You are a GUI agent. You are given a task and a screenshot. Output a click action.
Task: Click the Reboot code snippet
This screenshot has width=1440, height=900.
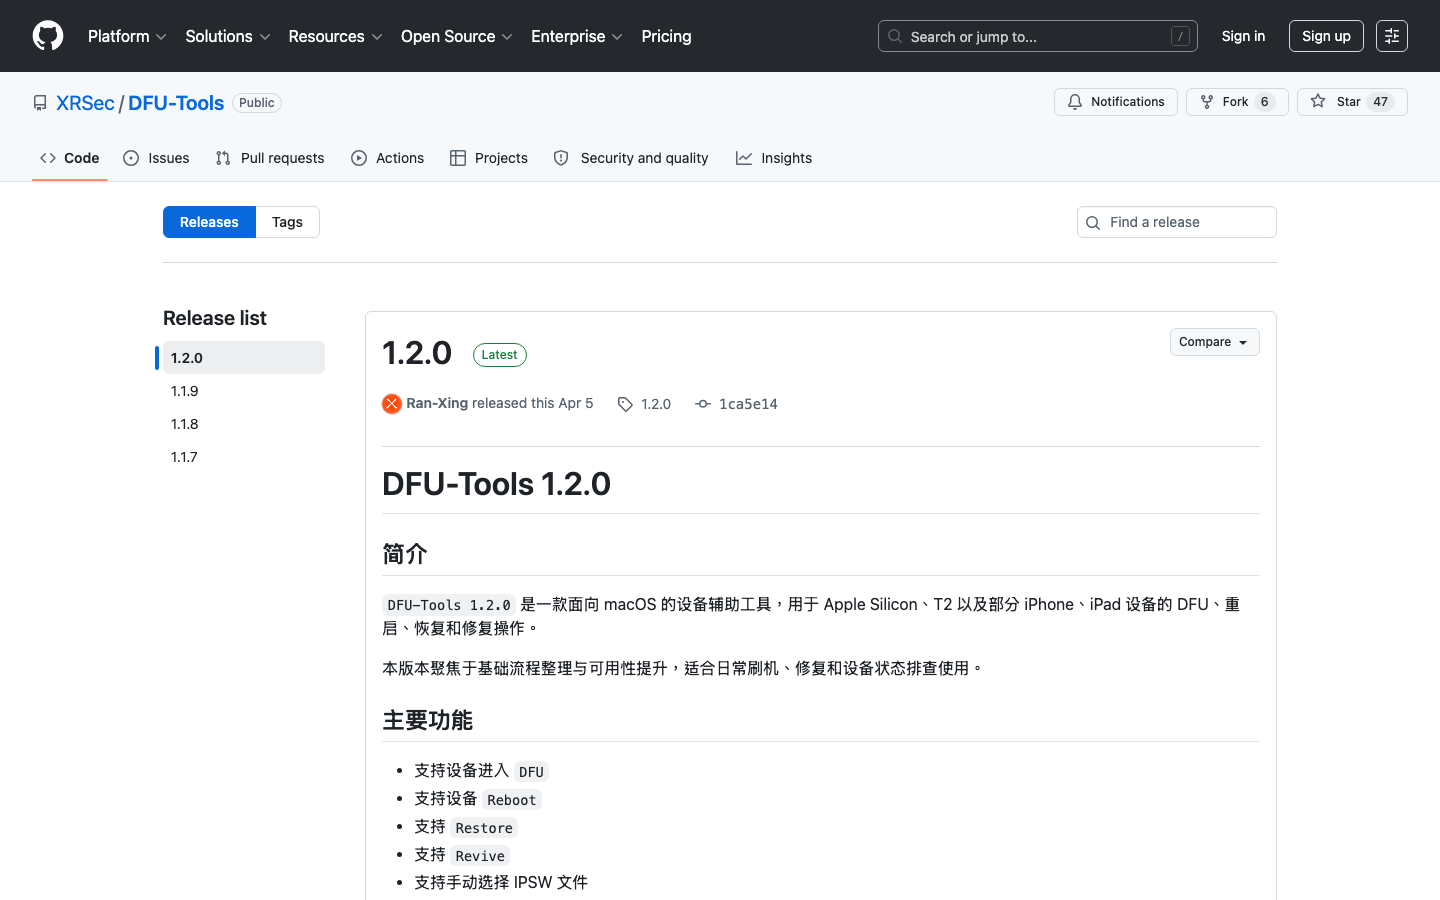[x=512, y=800]
